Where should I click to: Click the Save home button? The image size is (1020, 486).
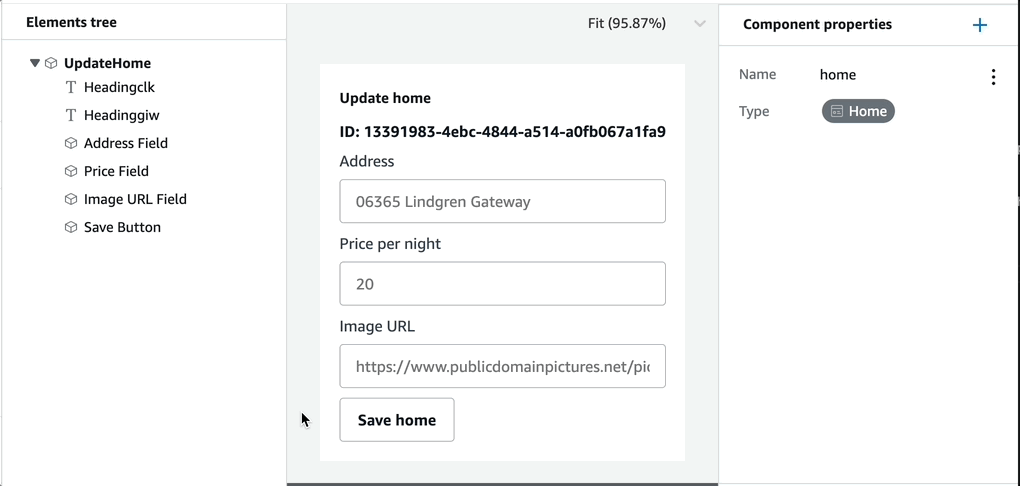397,420
